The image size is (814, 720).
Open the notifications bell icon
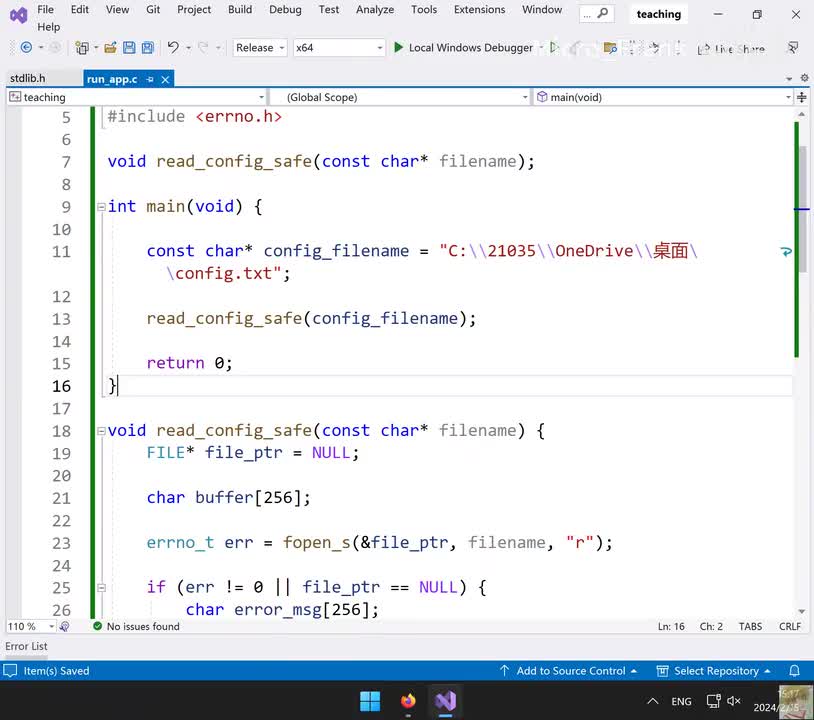coord(794,671)
